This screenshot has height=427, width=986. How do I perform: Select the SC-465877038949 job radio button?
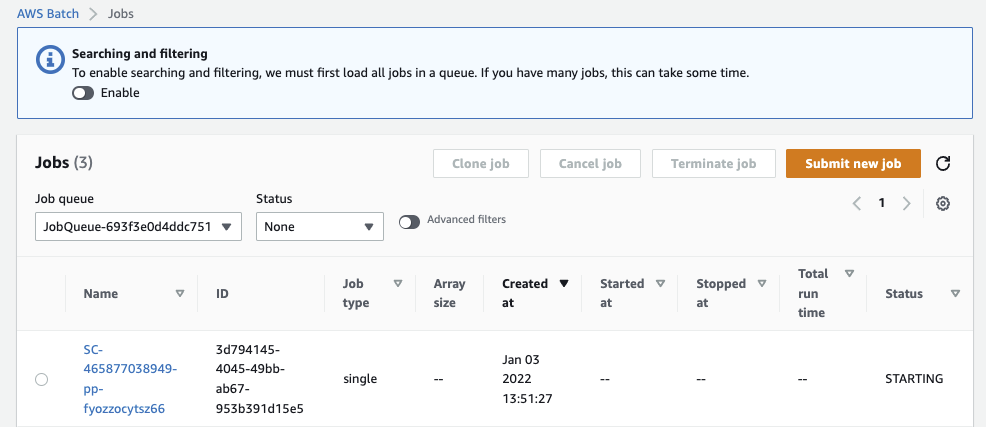41,379
